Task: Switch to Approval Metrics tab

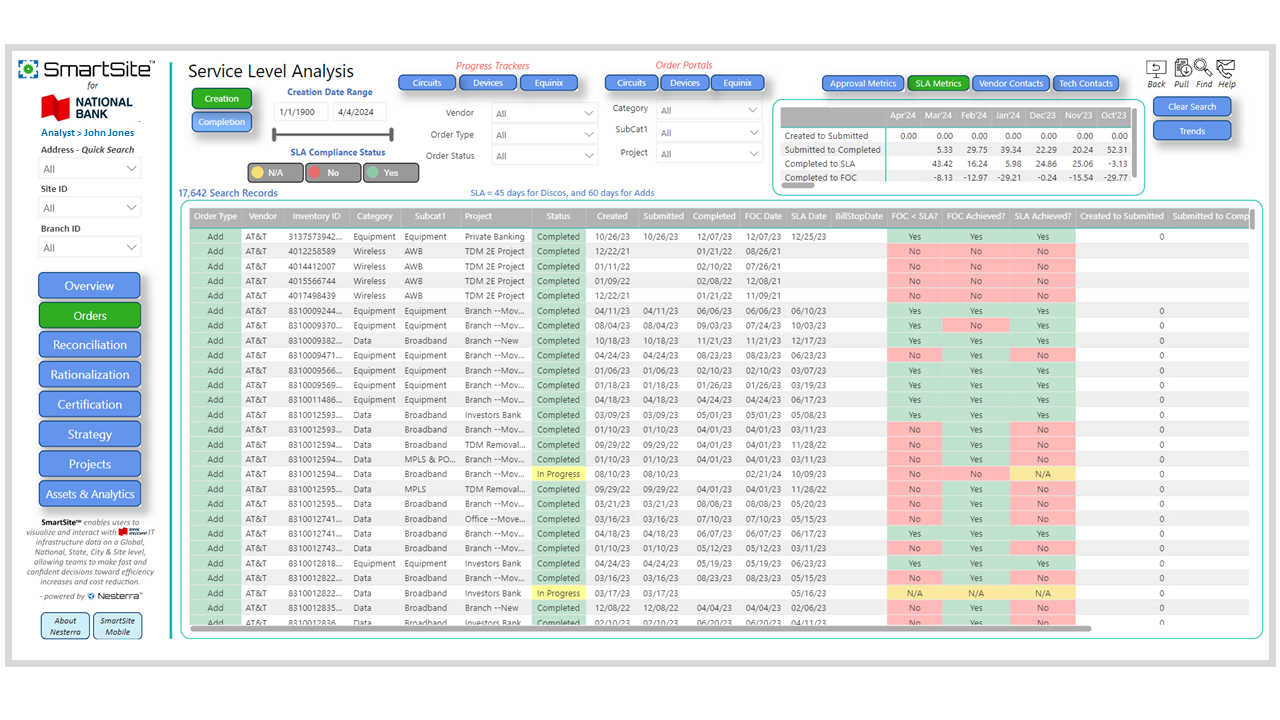Action: [x=863, y=84]
